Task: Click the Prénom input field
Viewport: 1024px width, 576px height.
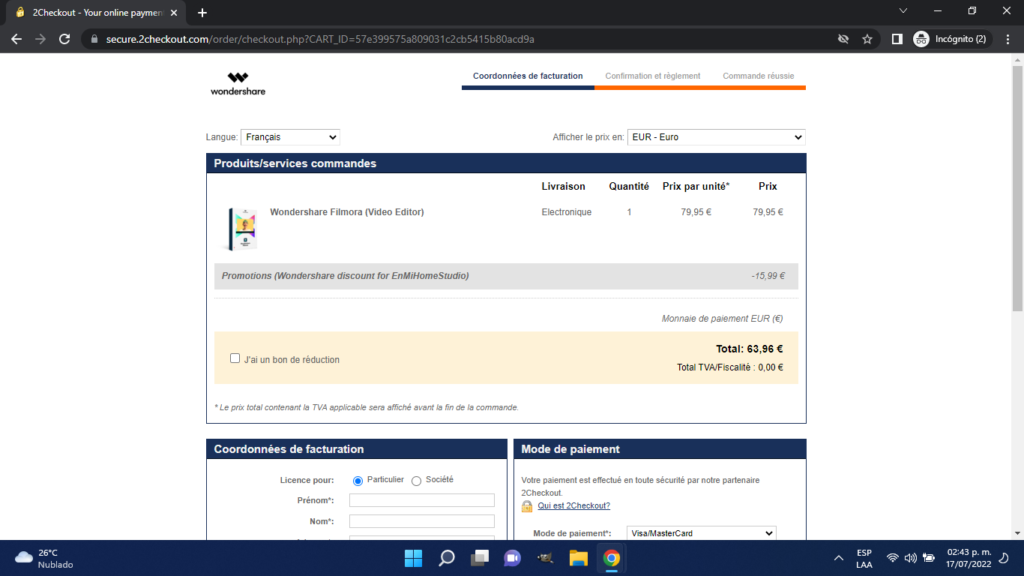Action: click(421, 500)
